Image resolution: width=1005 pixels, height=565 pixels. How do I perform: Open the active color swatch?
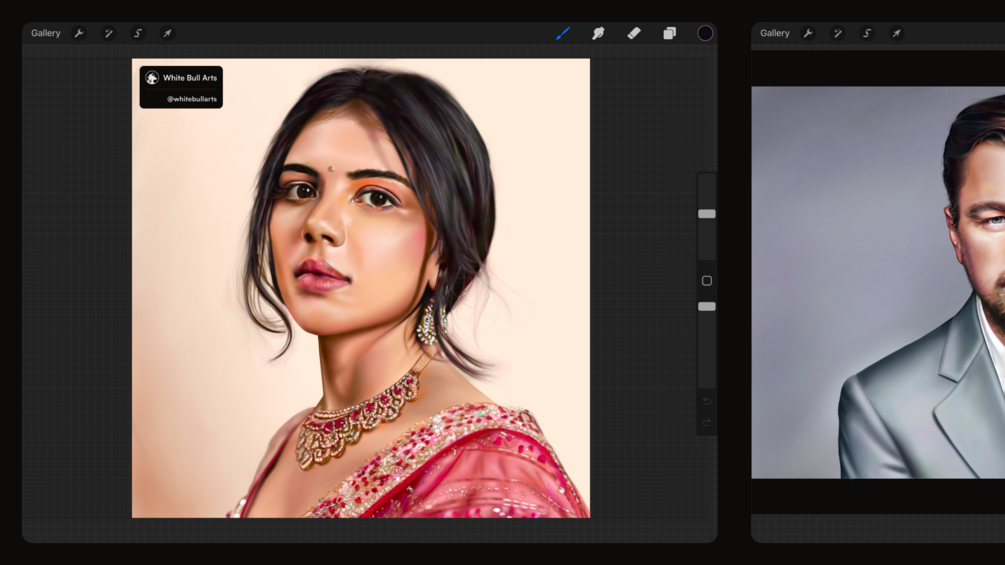click(705, 33)
